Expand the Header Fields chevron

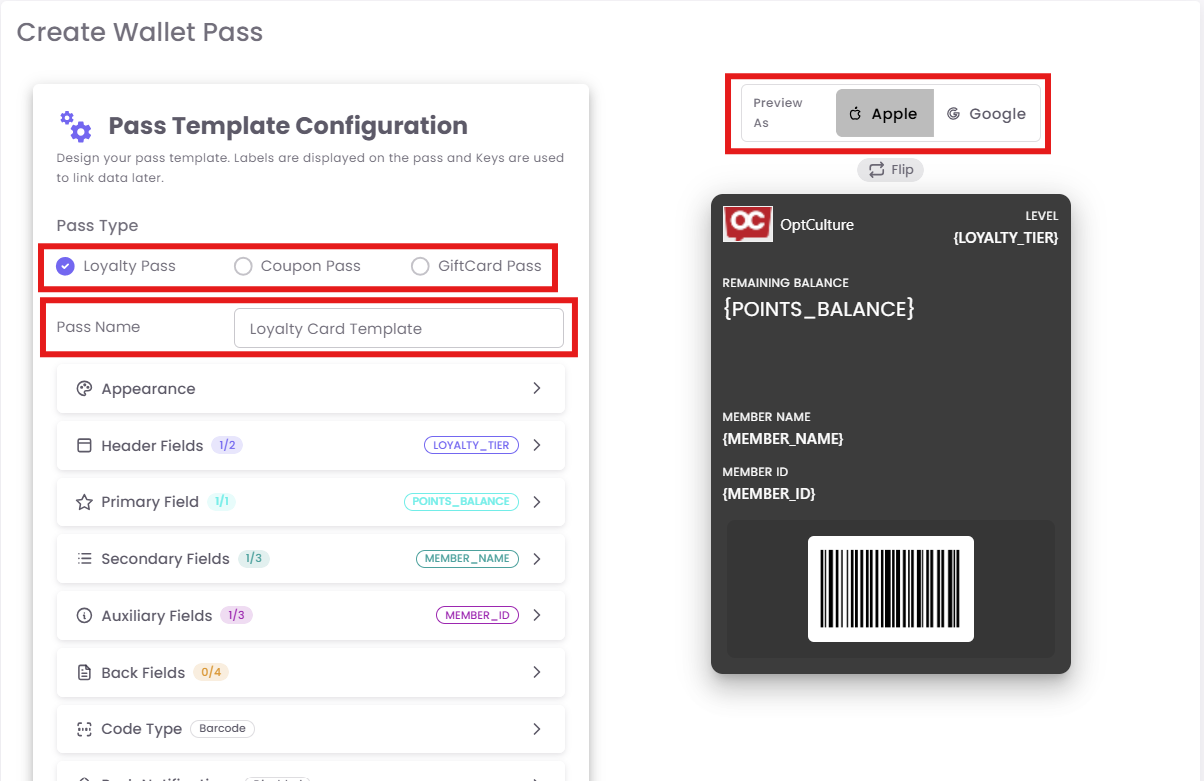[537, 446]
